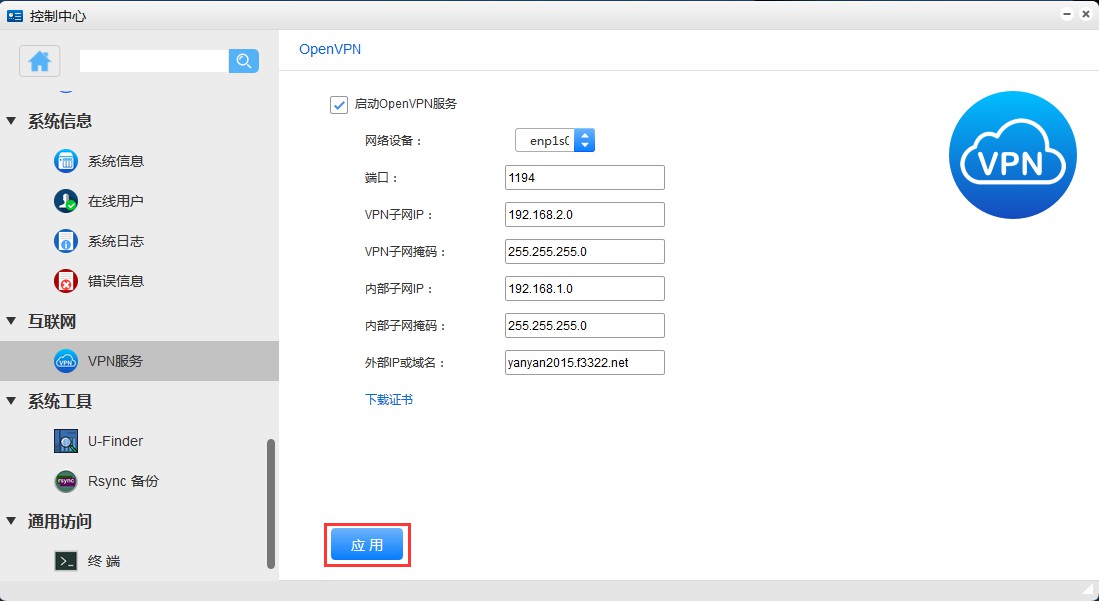Launch U-Finder from sidebar
Image resolution: width=1099 pixels, height=601 pixels.
(x=66, y=441)
